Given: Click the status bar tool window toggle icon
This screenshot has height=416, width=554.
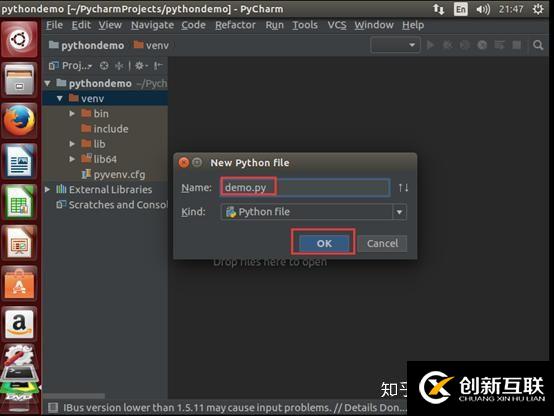Looking at the screenshot, I should click(x=53, y=408).
